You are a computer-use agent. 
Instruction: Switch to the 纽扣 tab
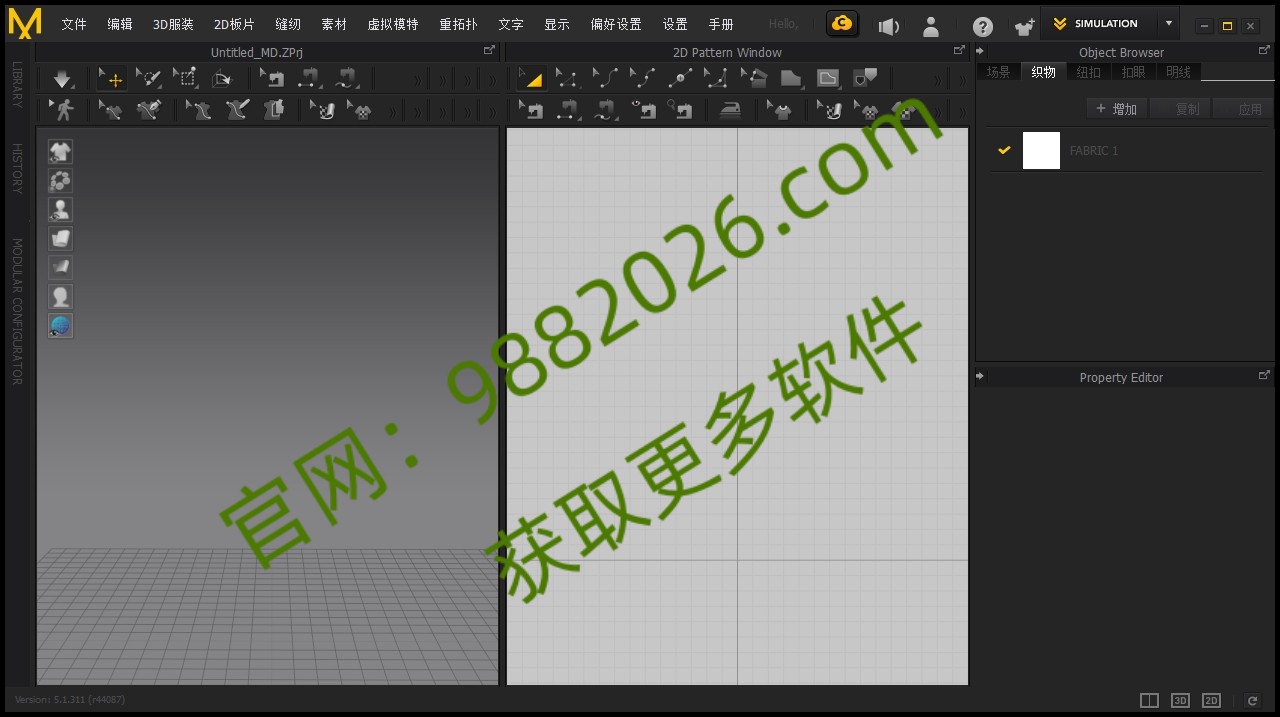[x=1088, y=72]
